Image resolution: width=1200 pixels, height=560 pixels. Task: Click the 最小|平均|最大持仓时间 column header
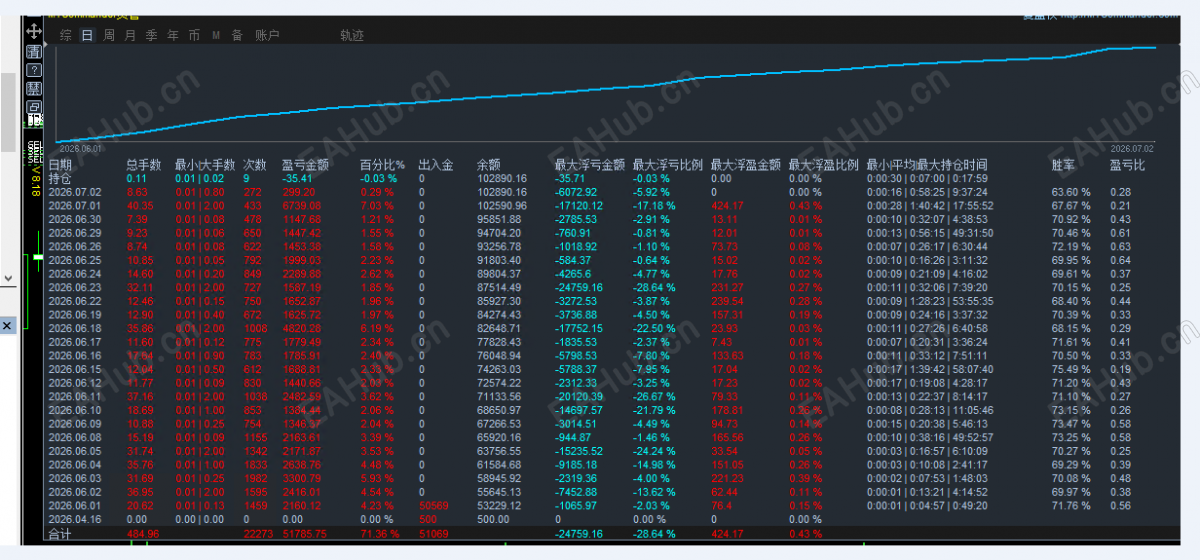927,165
